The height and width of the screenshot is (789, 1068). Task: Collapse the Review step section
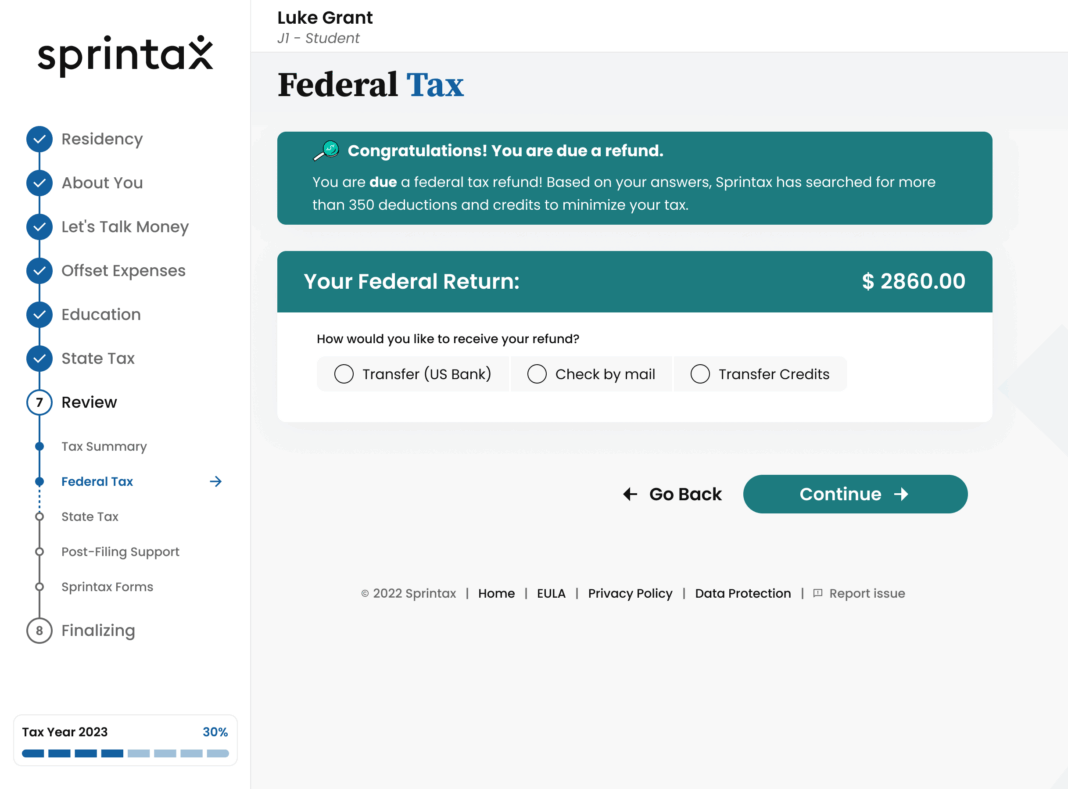click(x=39, y=402)
